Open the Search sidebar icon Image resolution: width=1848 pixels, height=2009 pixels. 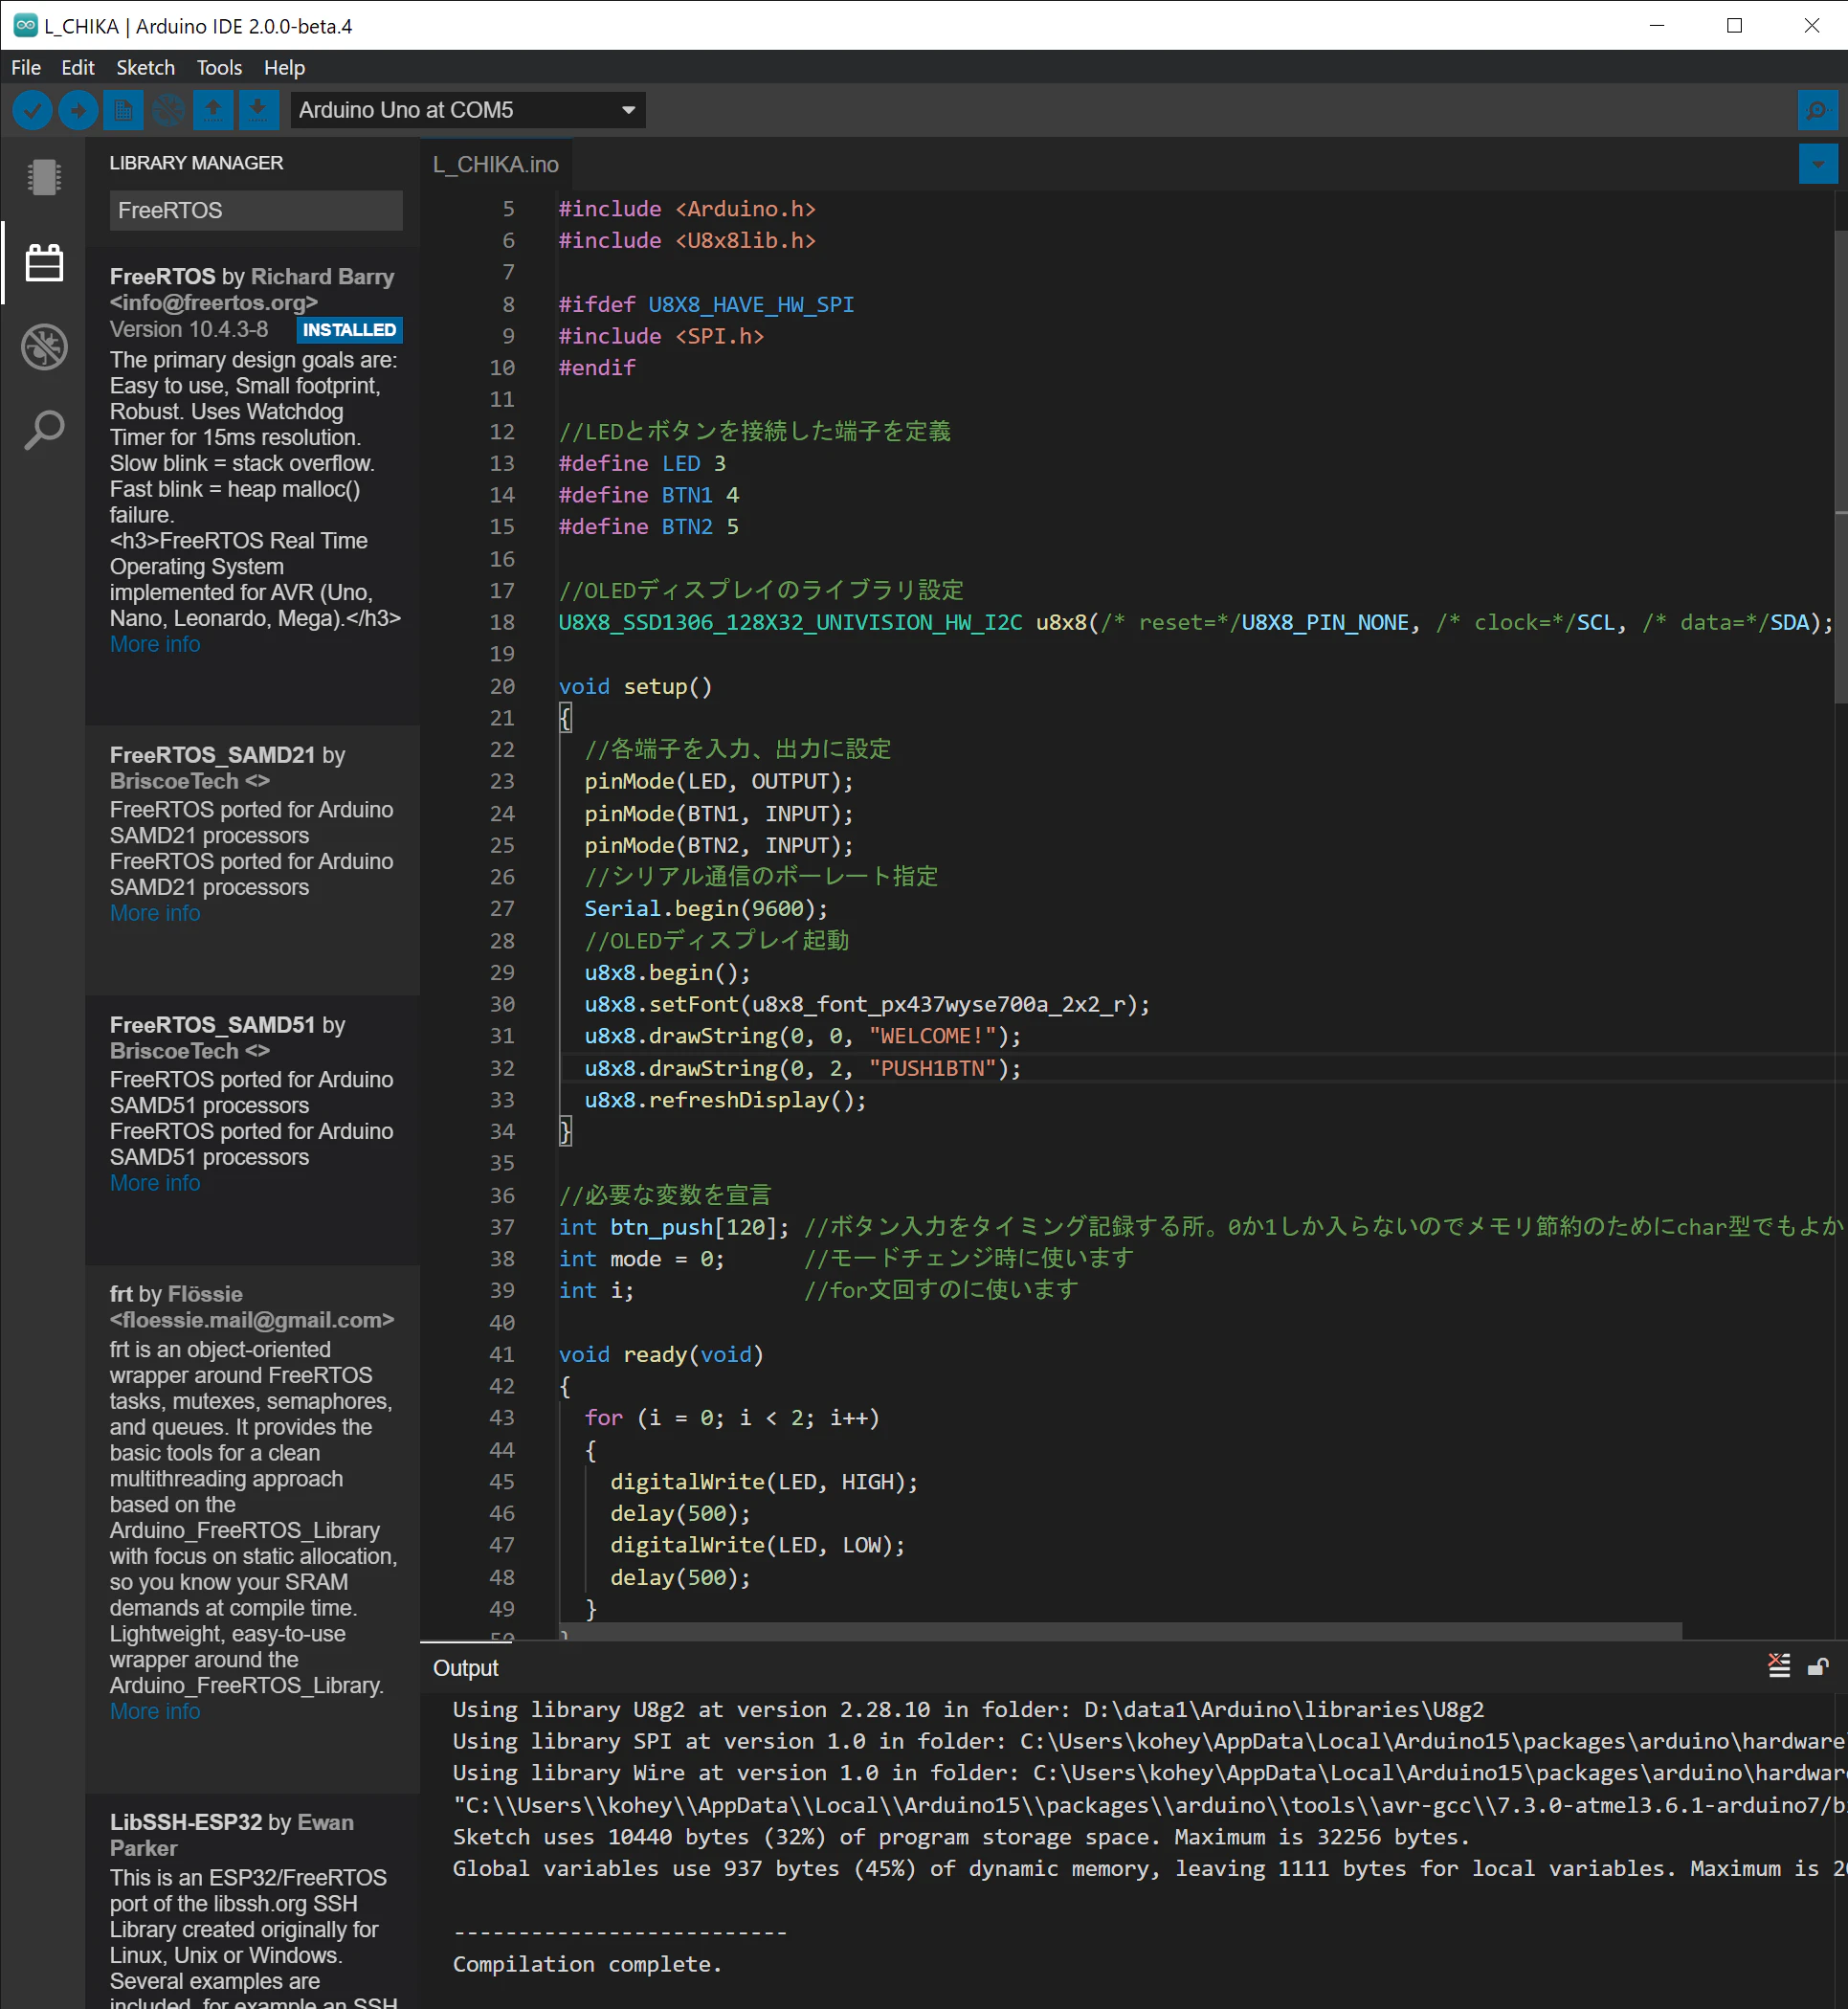[x=44, y=431]
